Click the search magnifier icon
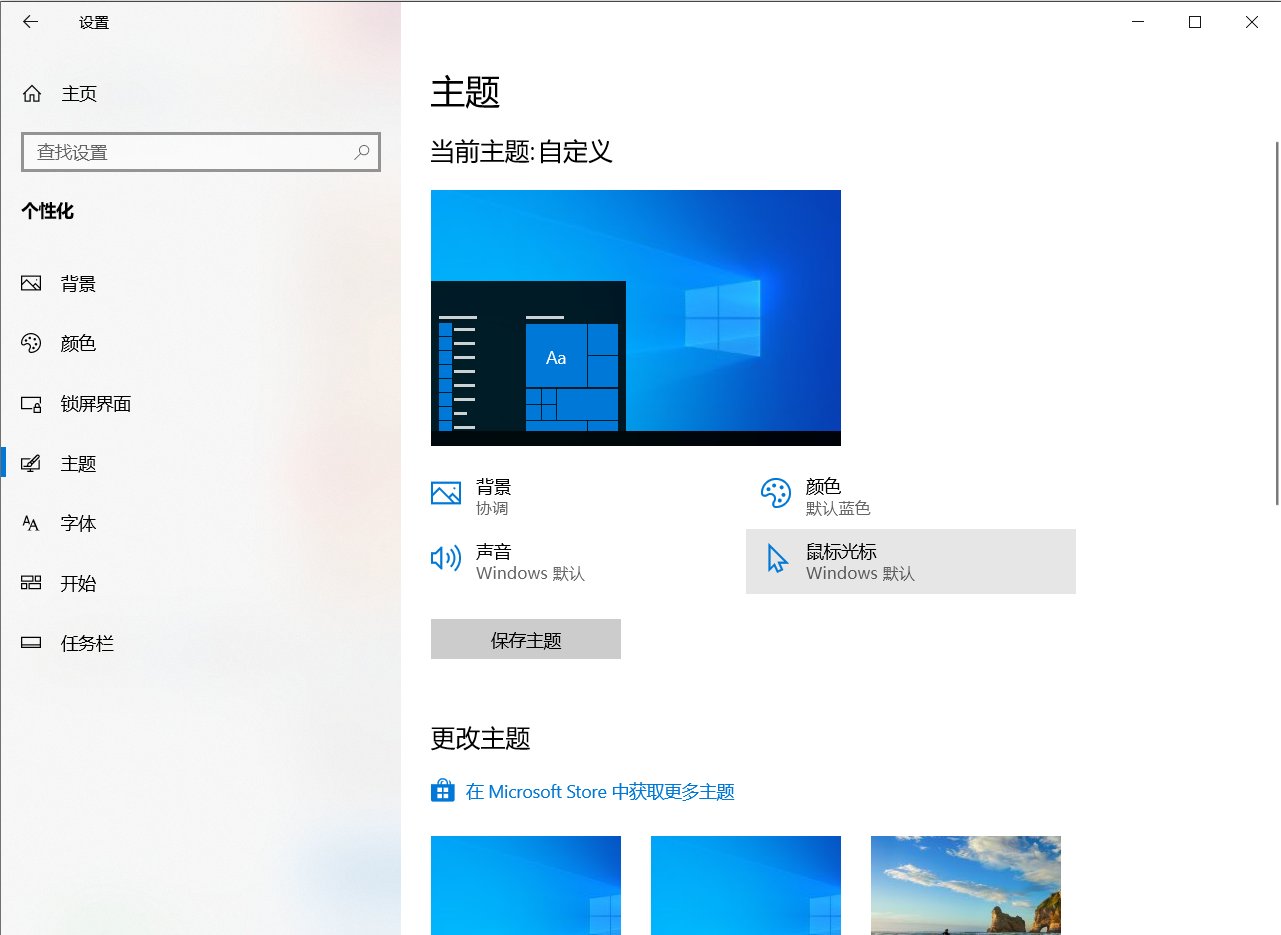This screenshot has width=1281, height=935. click(x=361, y=152)
